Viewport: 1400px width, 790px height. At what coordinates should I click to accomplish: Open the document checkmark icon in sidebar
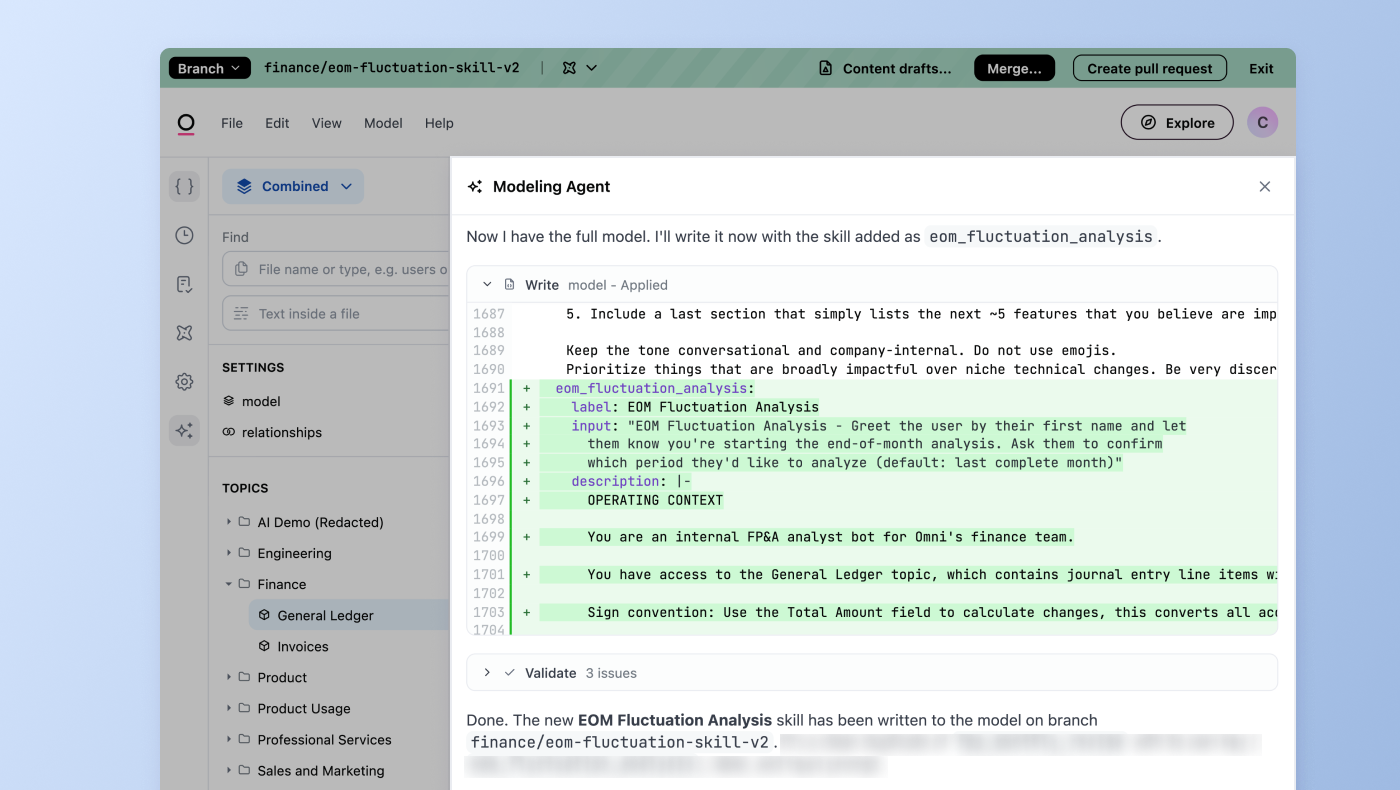click(184, 284)
